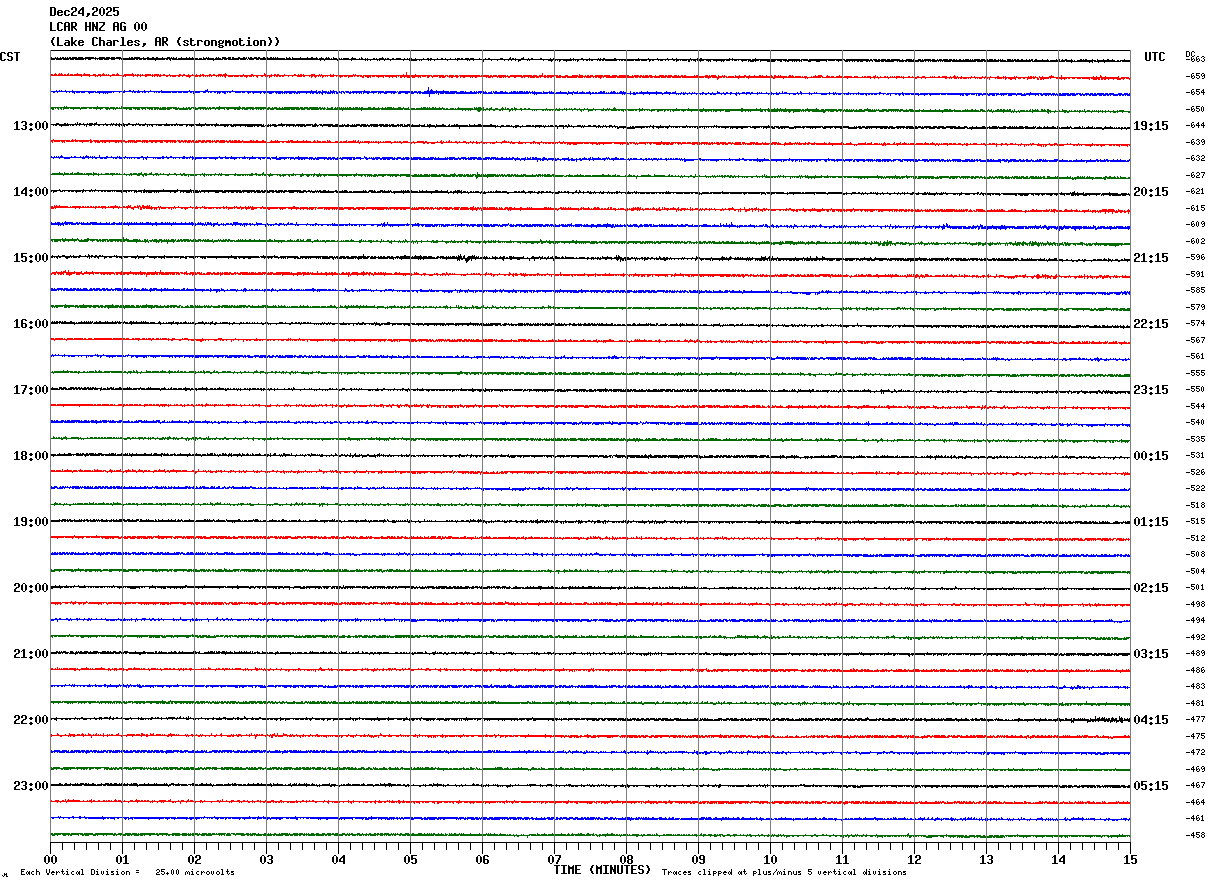The image size is (1210, 886).
Task: Click the UTC timezone header
Action: [1155, 57]
